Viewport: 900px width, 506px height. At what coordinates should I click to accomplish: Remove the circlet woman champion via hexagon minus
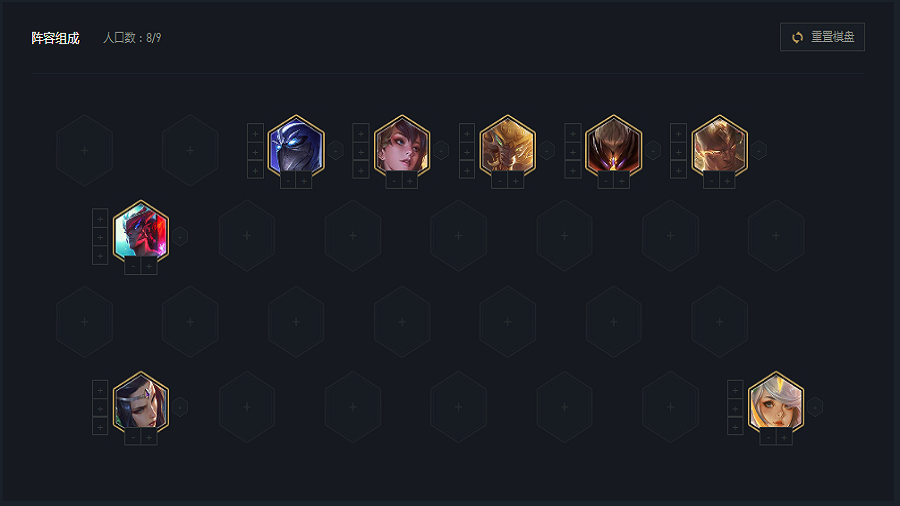pyautogui.click(x=180, y=407)
